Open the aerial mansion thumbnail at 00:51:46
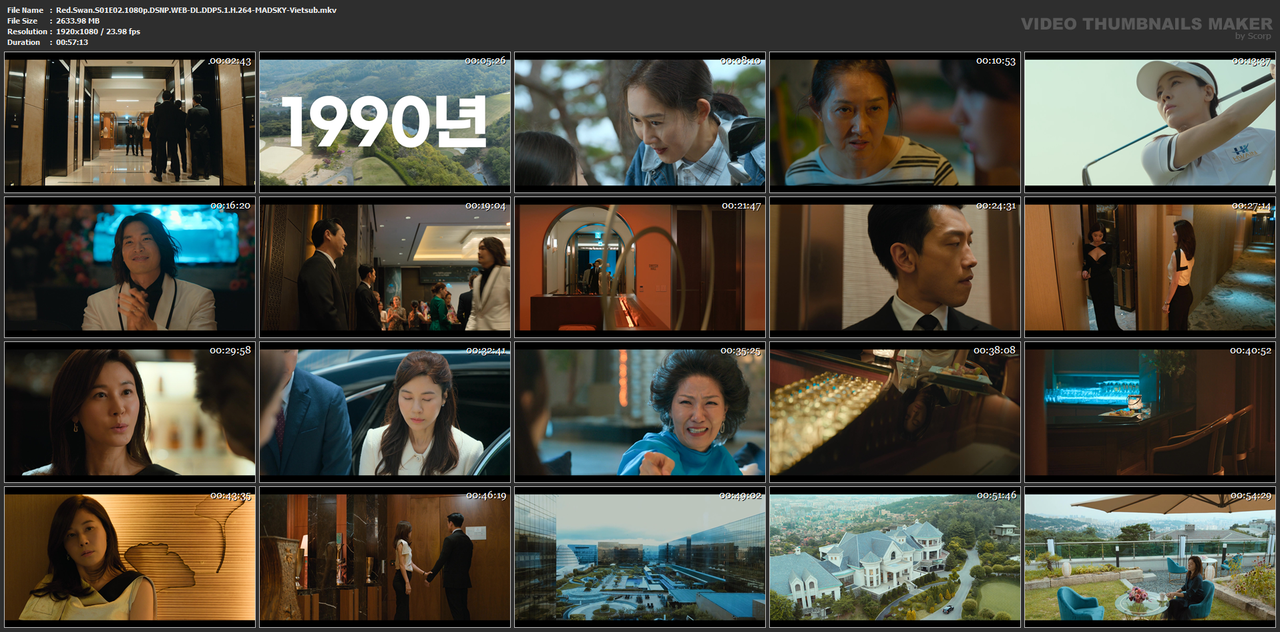Screen dimensions: 1280x632 [895, 557]
